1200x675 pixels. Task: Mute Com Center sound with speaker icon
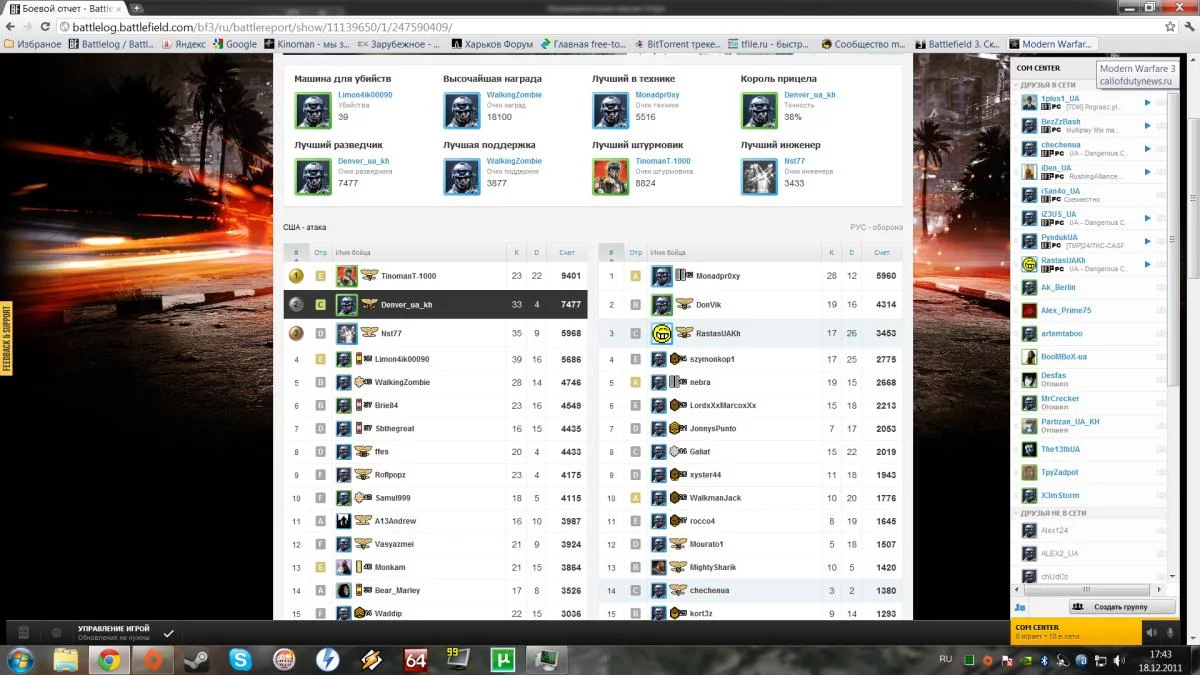click(x=1152, y=632)
